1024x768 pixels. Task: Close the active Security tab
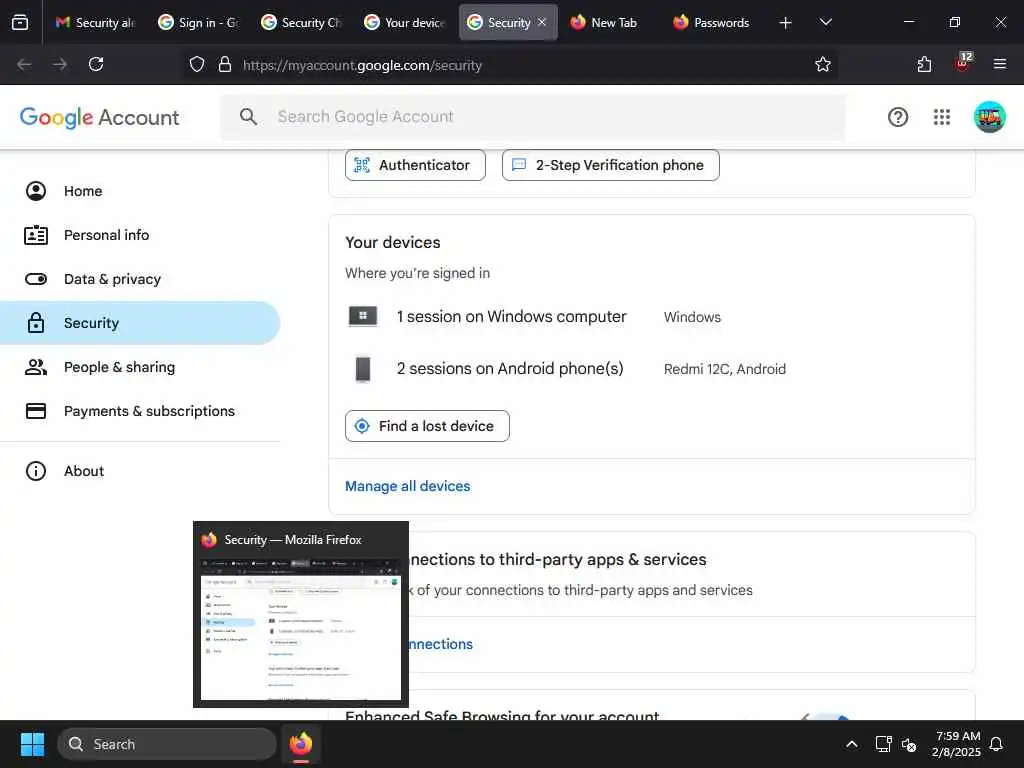[x=542, y=22]
